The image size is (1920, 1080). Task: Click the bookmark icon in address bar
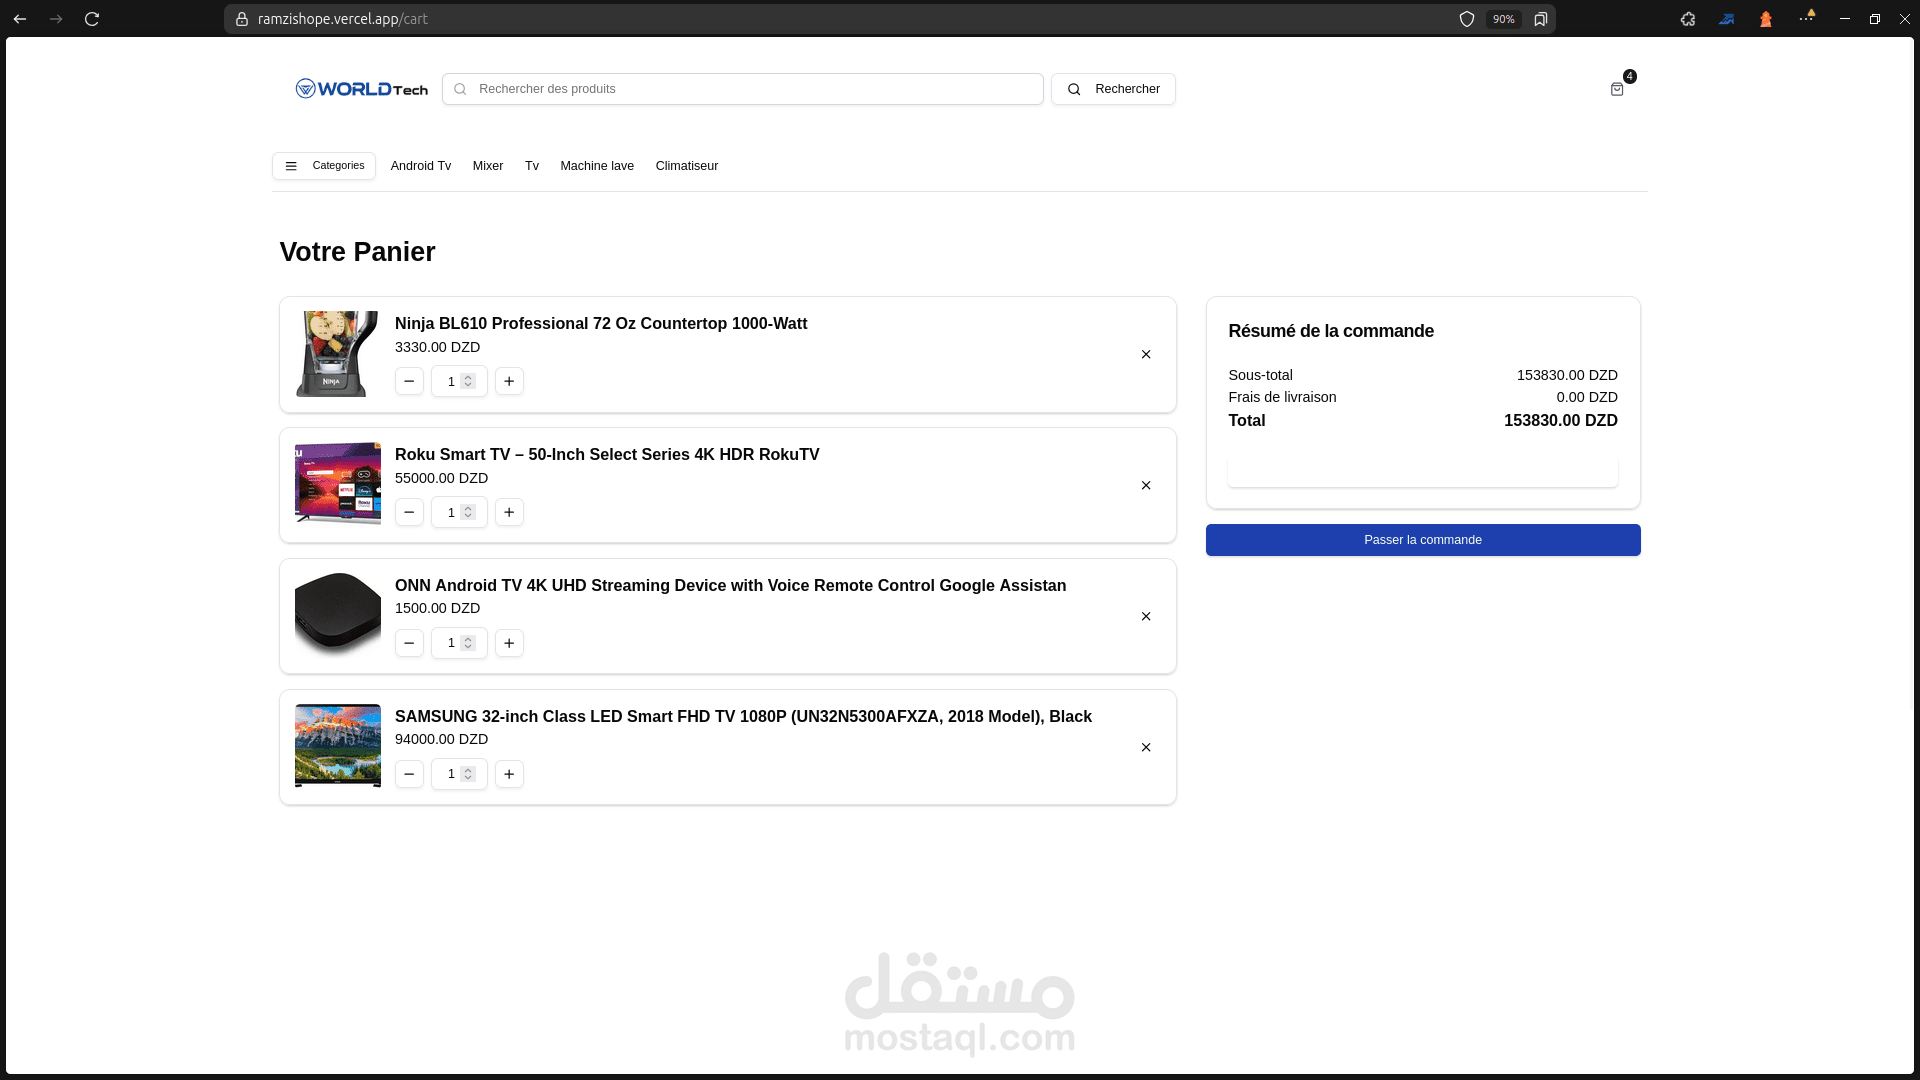pyautogui.click(x=1541, y=19)
